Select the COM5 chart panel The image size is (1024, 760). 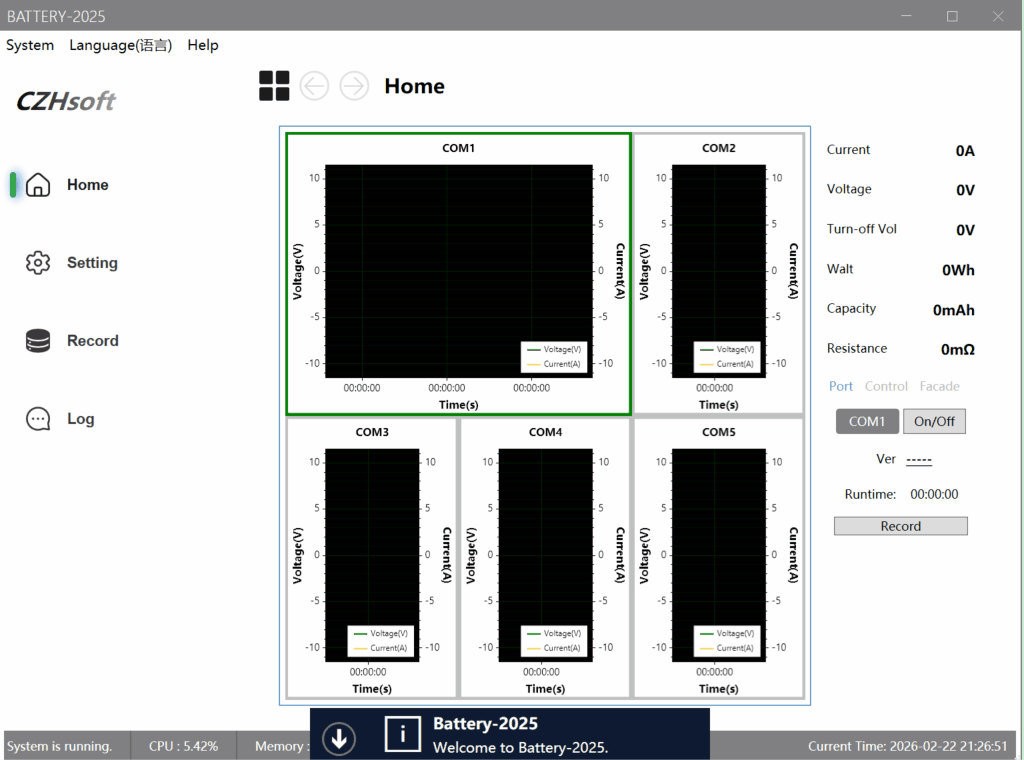pos(718,558)
